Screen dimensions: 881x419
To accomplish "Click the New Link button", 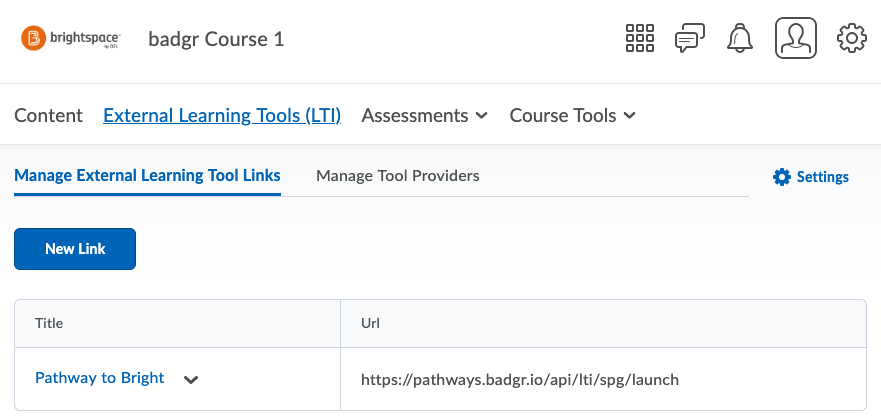I will tap(75, 249).
